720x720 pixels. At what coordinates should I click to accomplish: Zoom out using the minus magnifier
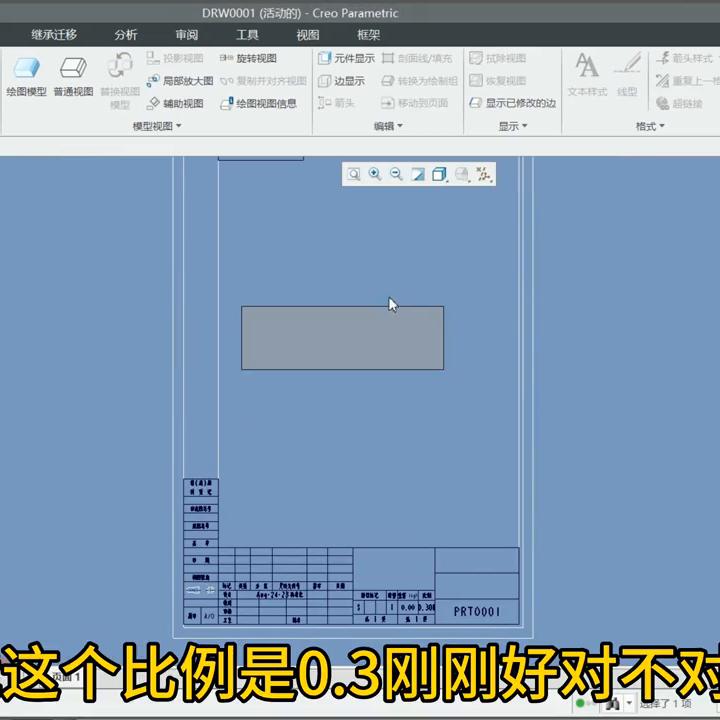coord(396,174)
